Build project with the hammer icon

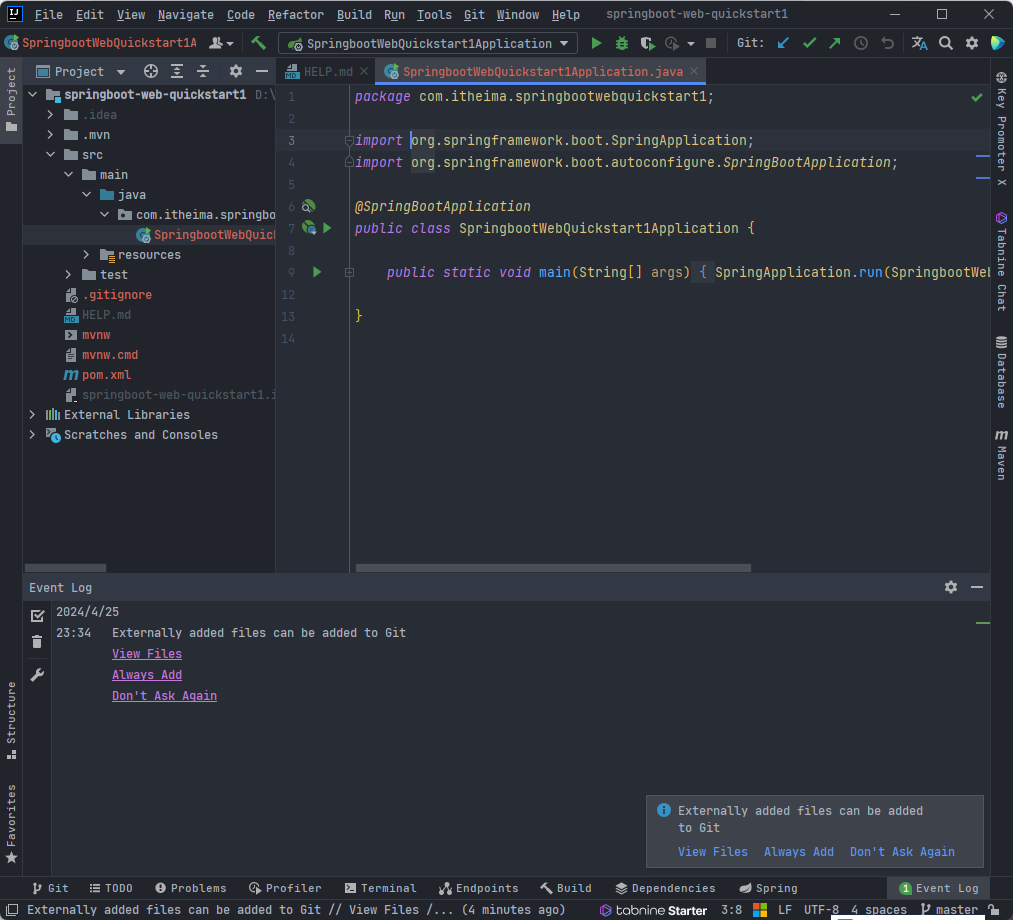[258, 43]
